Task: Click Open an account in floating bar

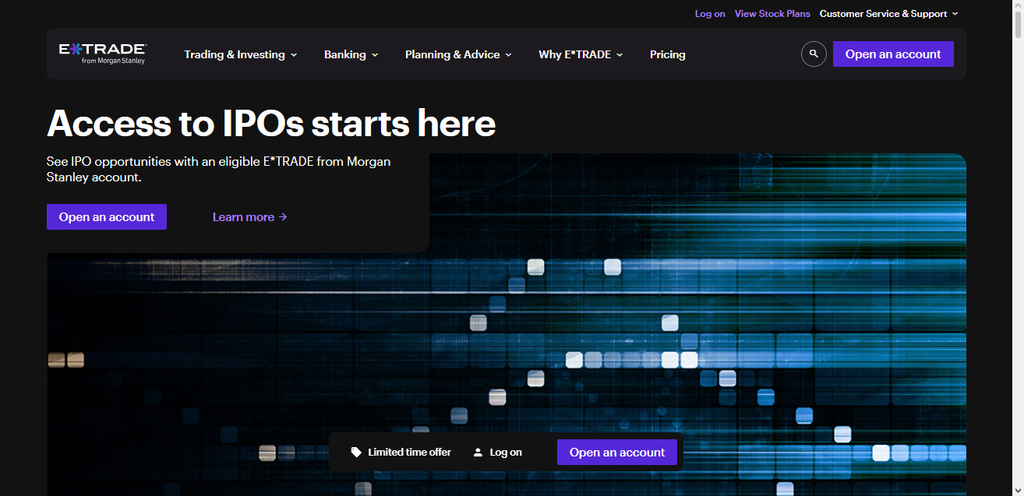Action: (x=616, y=452)
